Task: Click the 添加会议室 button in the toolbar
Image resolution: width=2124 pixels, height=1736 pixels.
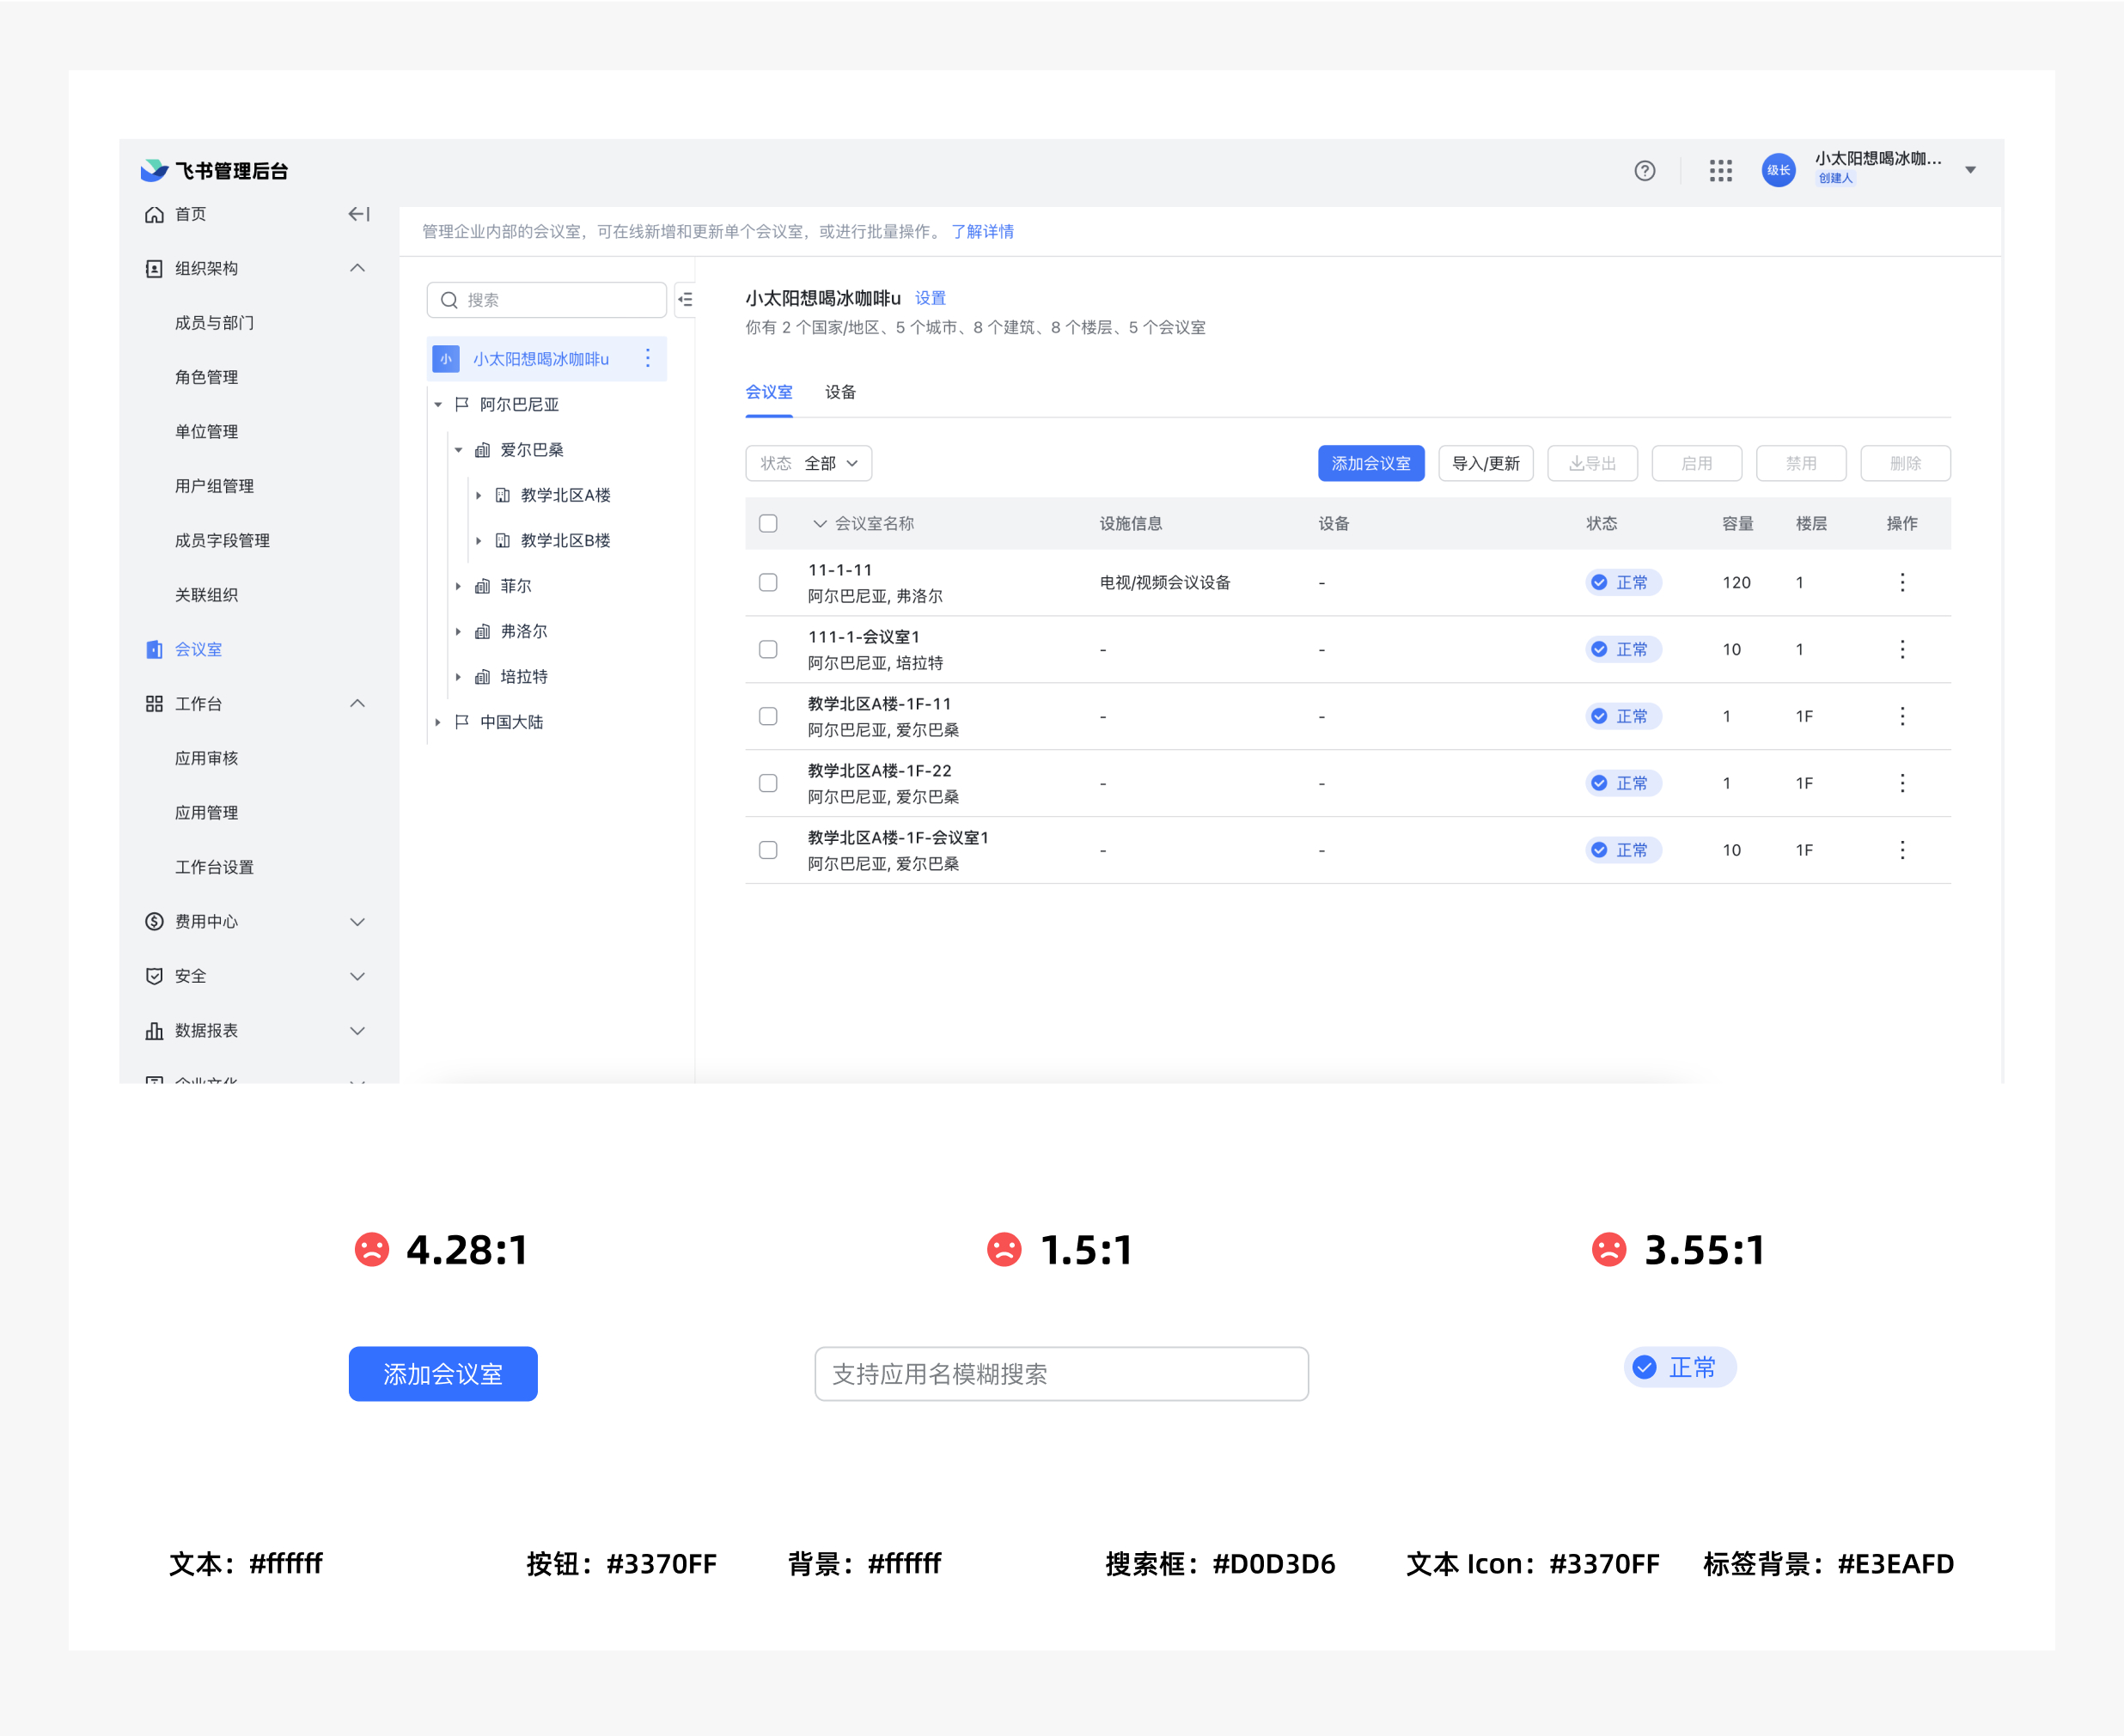Action: click(1371, 463)
